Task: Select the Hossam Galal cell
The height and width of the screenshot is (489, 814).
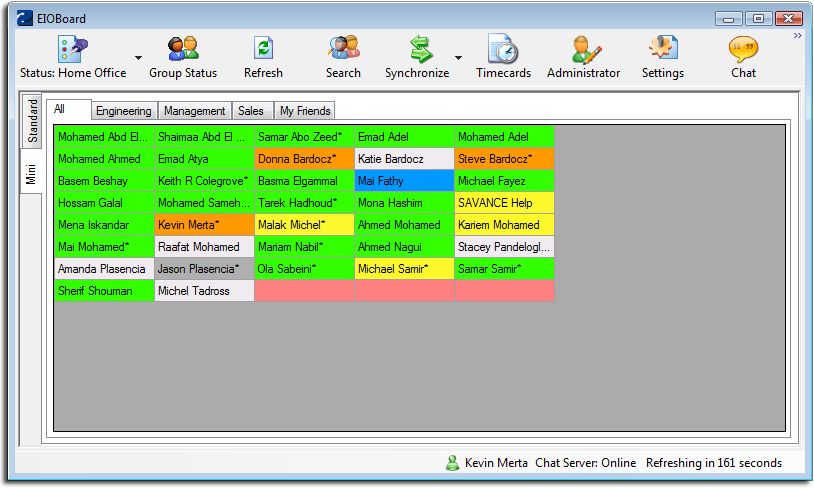Action: (104, 203)
